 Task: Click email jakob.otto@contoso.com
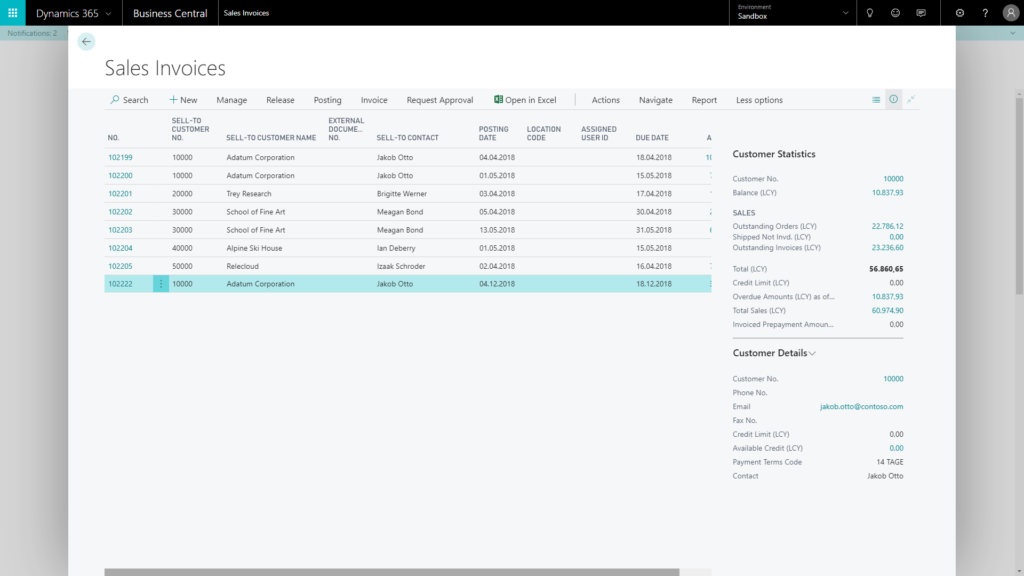(861, 406)
